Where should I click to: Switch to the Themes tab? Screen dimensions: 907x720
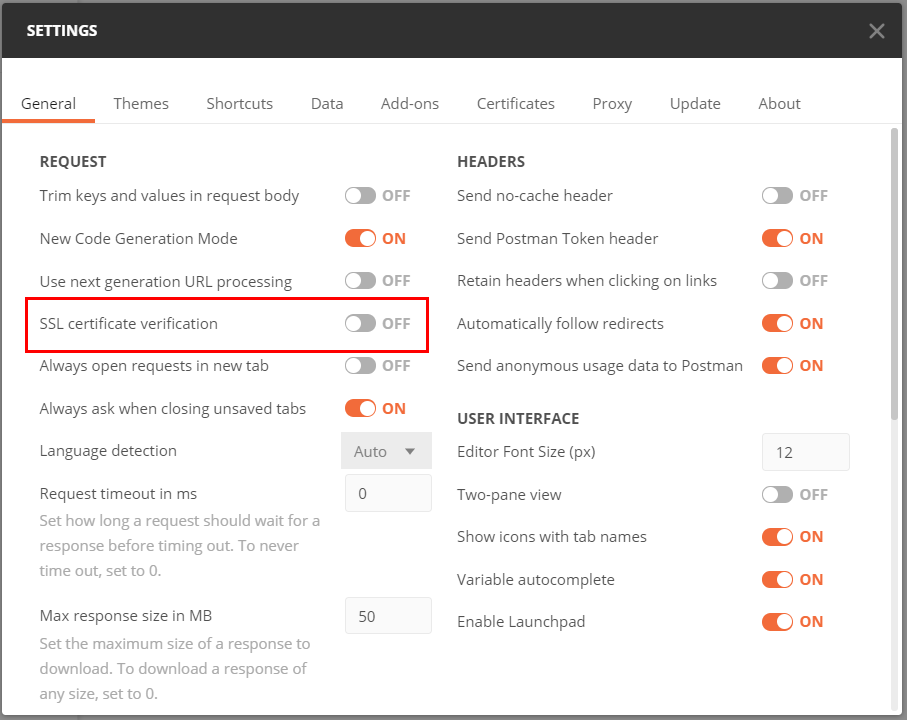141,104
